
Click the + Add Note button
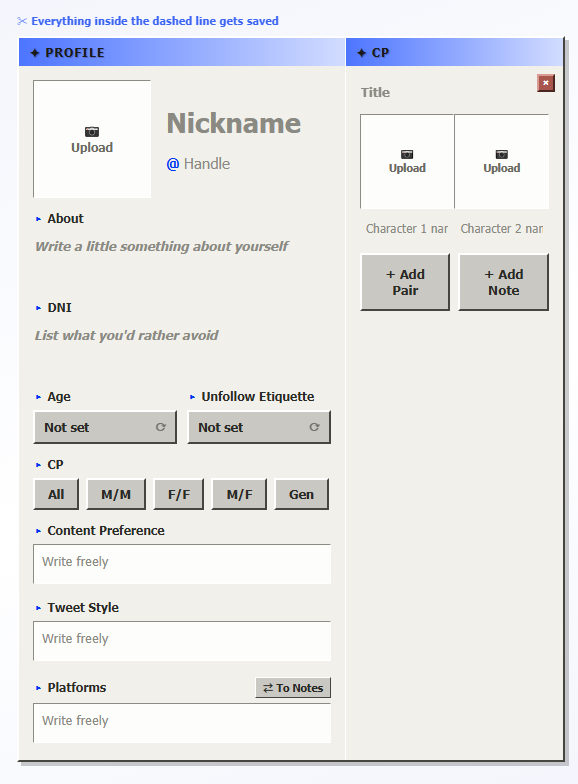point(504,282)
